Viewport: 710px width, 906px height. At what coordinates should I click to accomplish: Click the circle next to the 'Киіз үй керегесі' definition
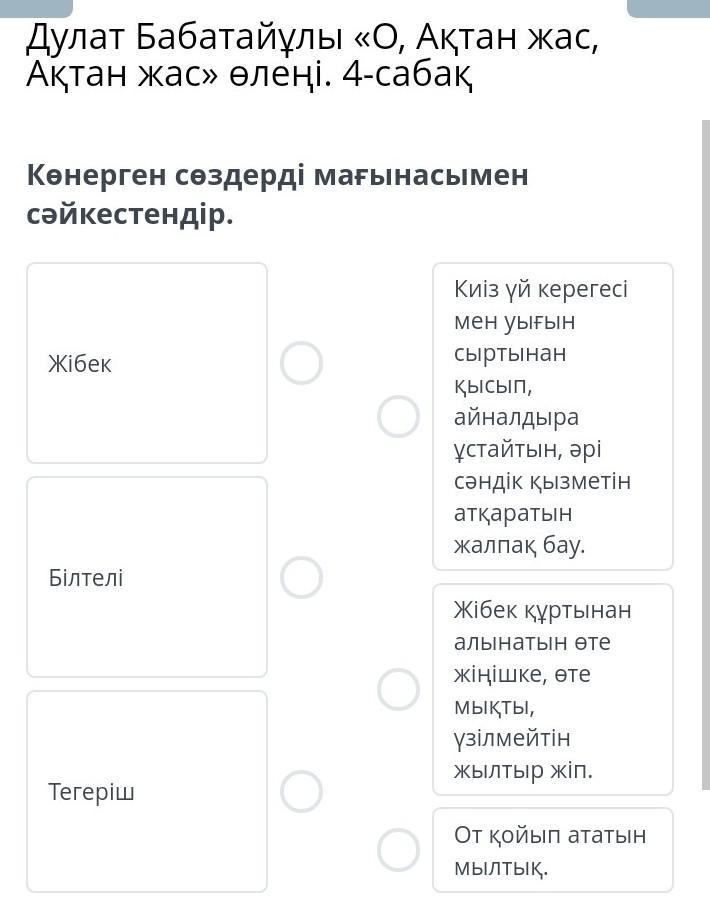coord(398,416)
